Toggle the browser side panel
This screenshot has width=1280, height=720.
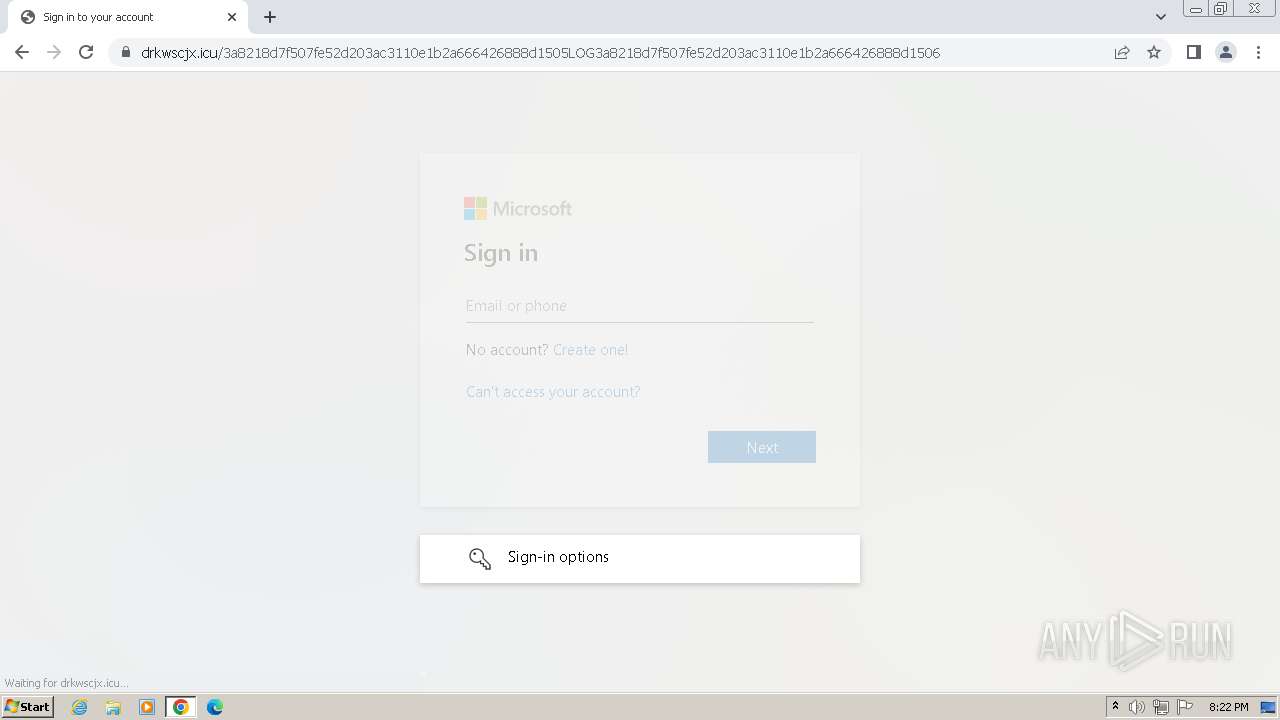[x=1193, y=52]
